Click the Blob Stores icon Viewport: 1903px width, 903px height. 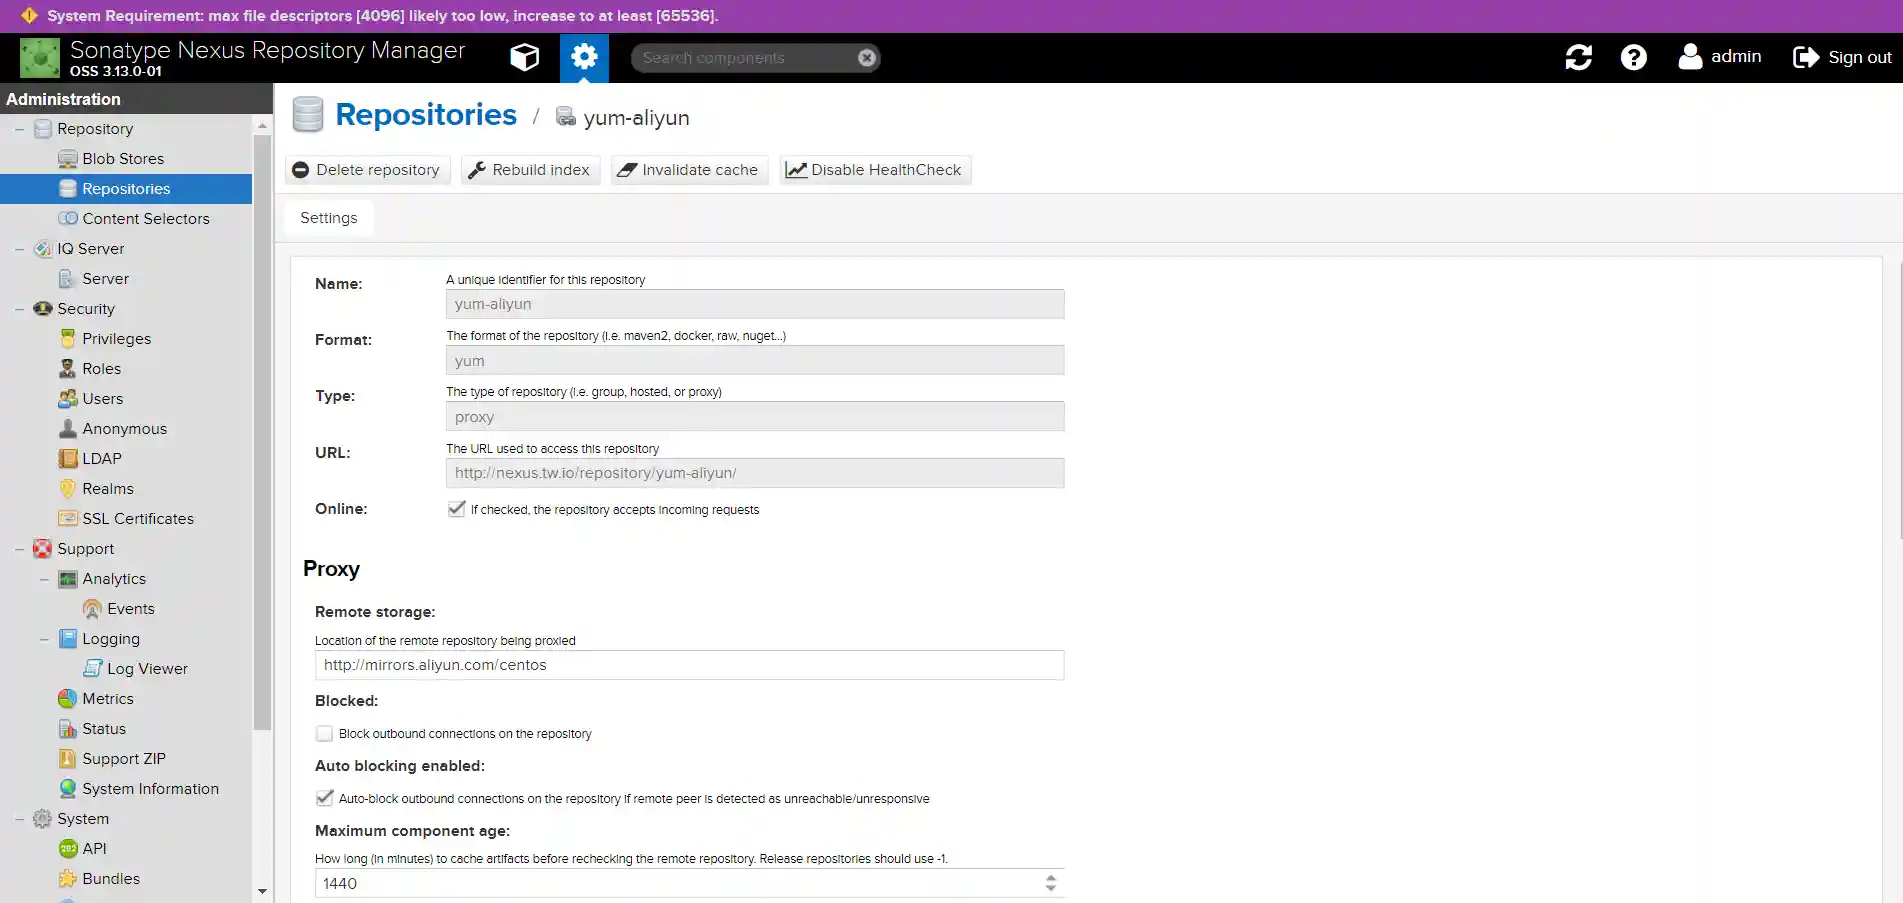tap(68, 159)
